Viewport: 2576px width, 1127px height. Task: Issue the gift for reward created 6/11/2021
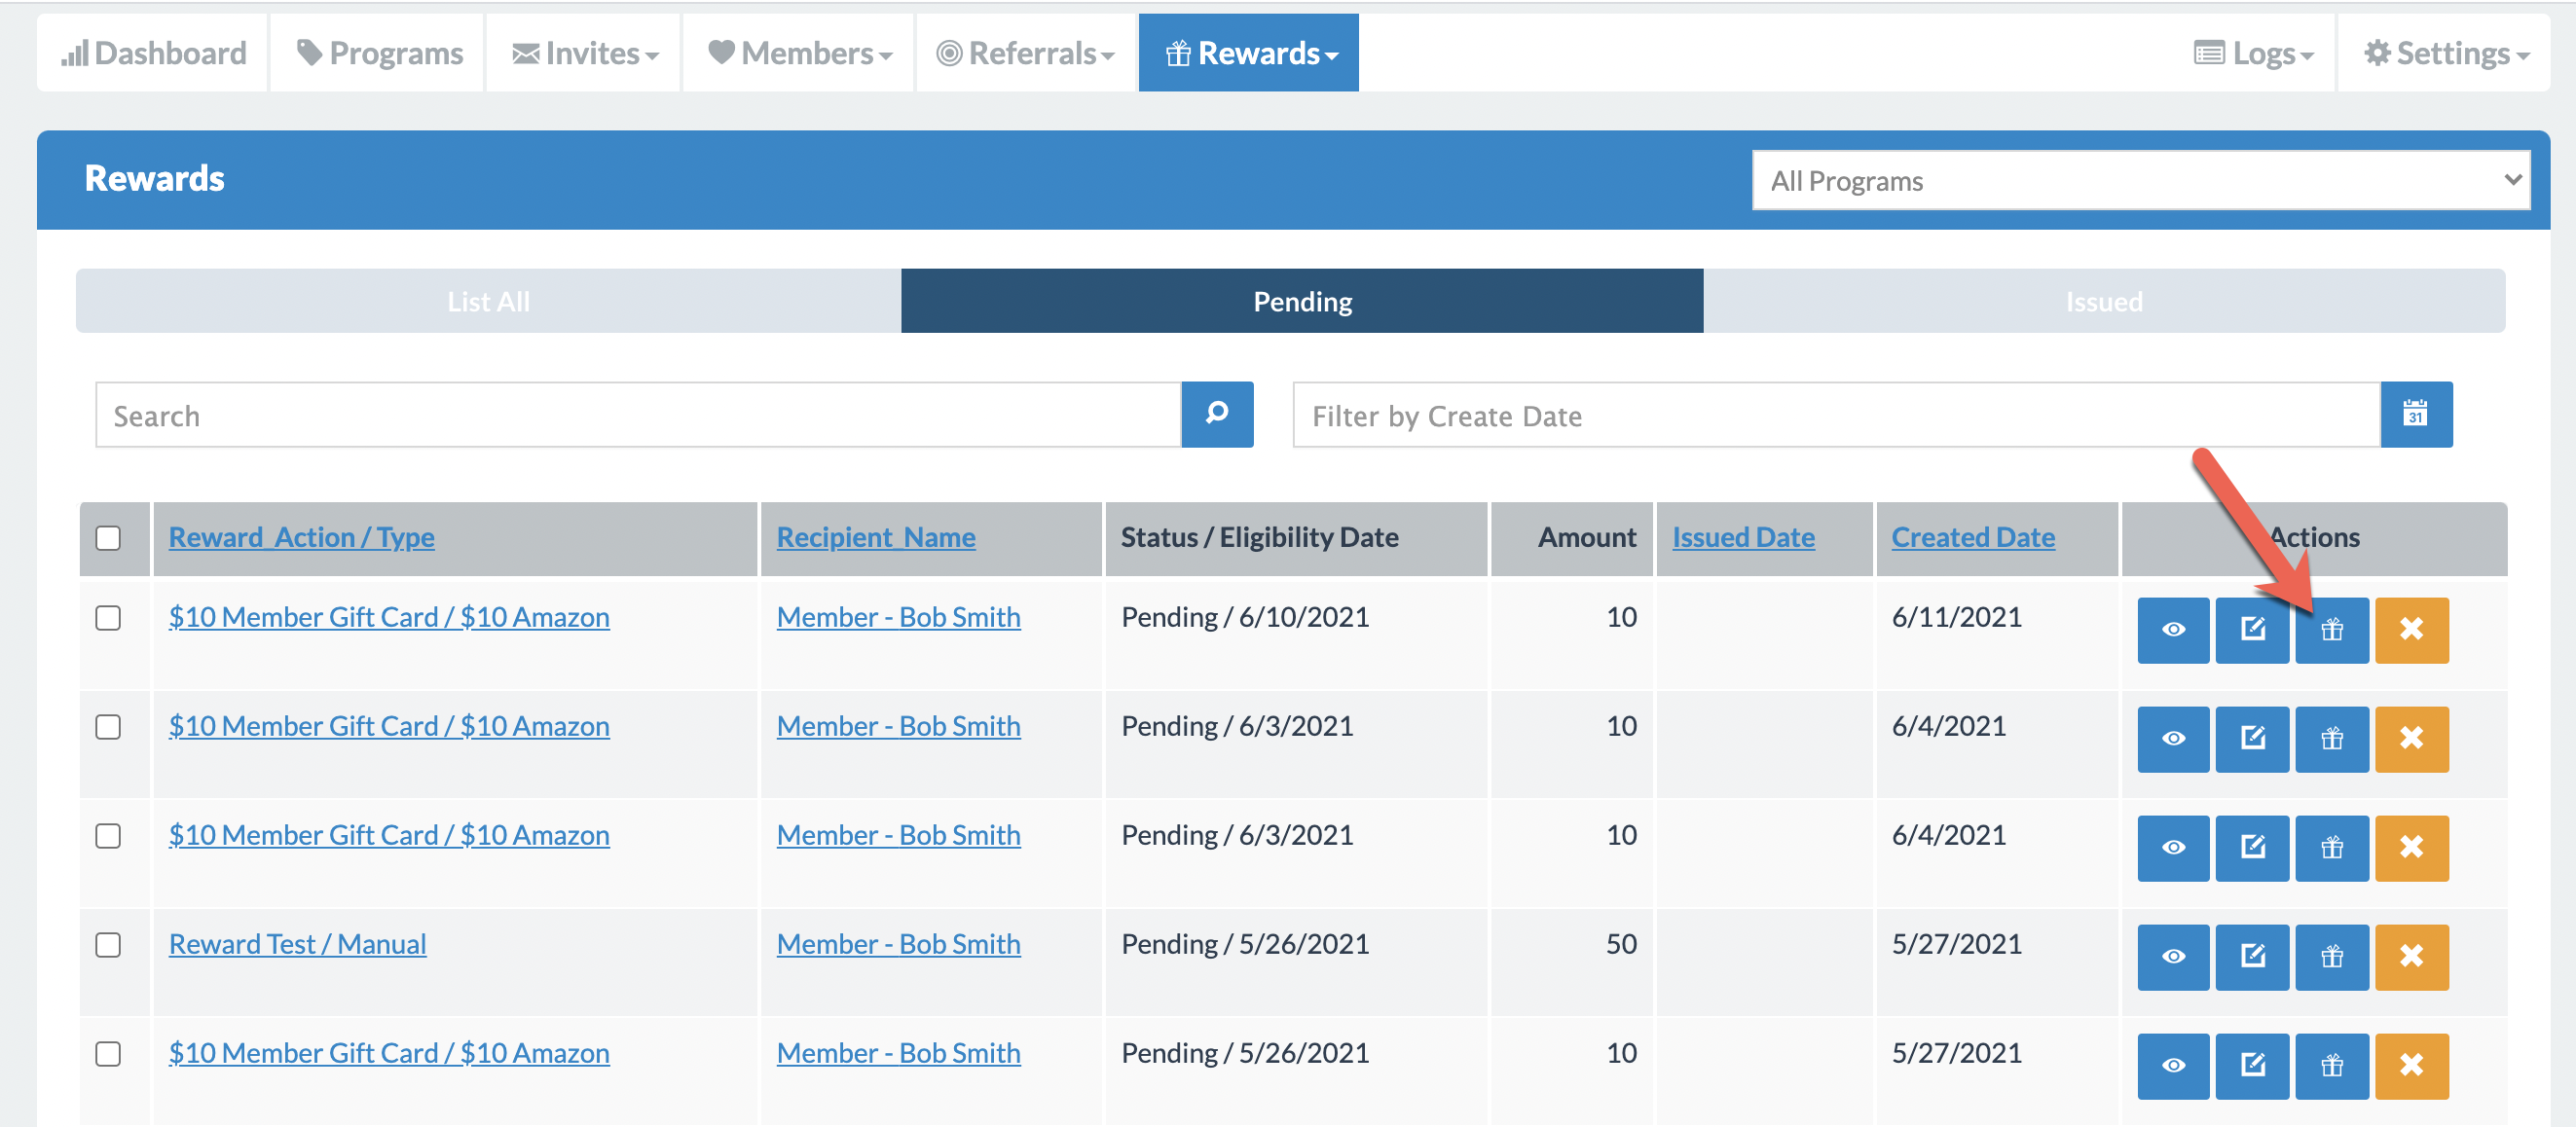tap(2331, 630)
